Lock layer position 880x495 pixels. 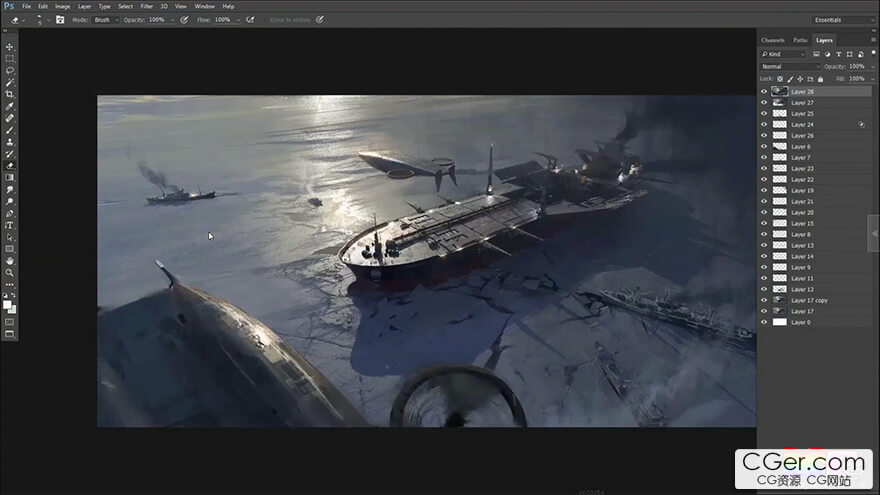tap(800, 79)
